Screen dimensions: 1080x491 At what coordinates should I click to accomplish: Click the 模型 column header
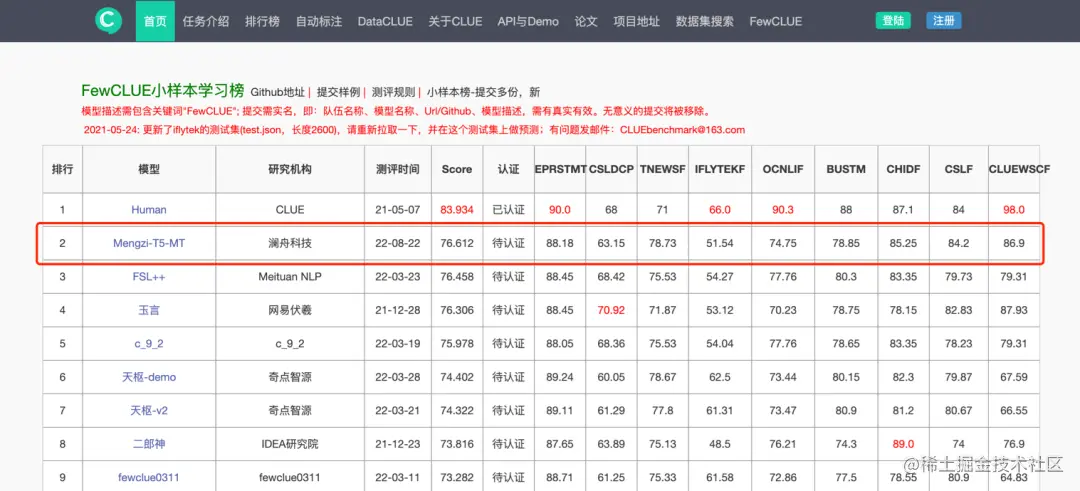click(x=149, y=169)
